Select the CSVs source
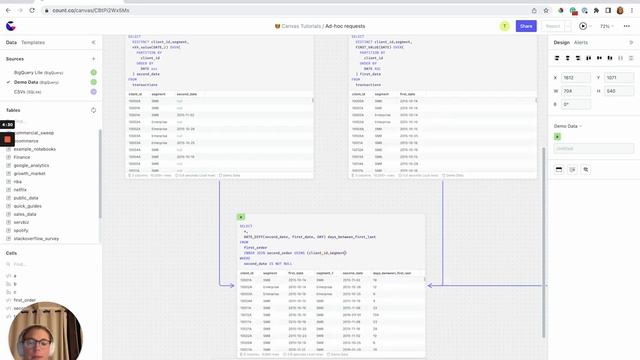This screenshot has height=360, width=640. coord(27,92)
